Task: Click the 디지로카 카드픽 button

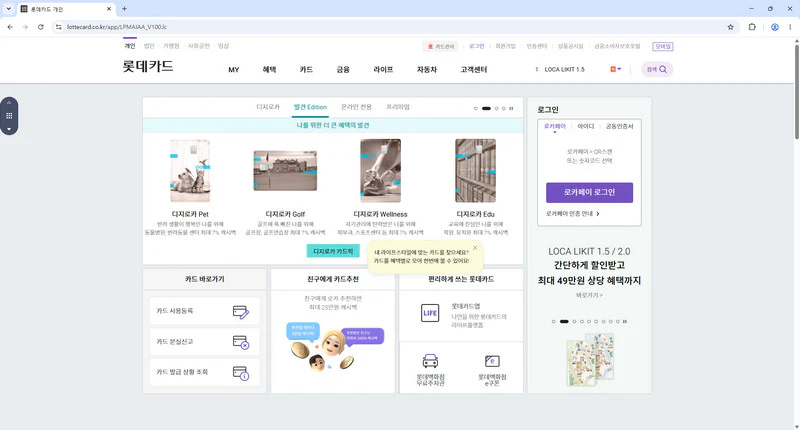Action: (x=333, y=251)
